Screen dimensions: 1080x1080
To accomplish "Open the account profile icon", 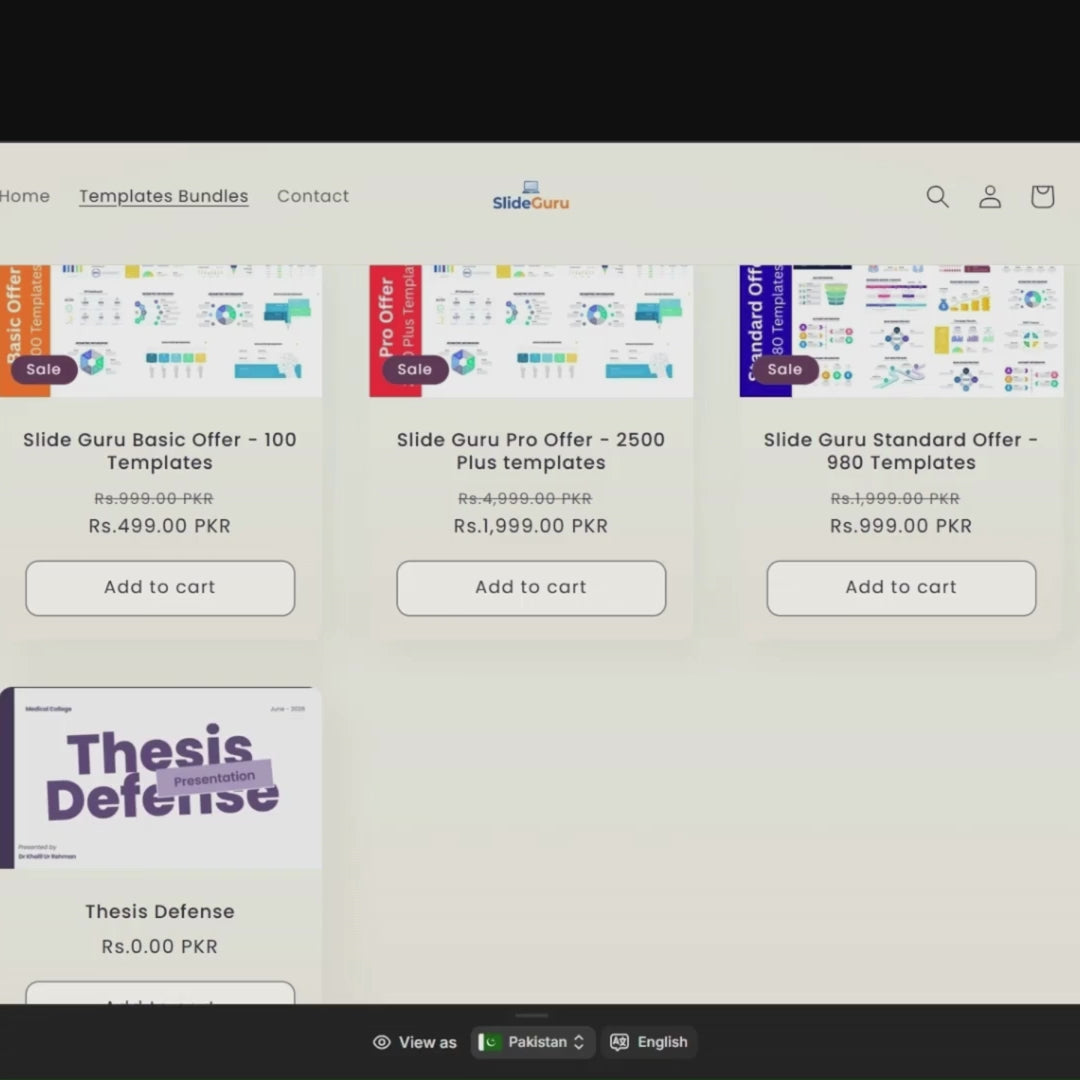I will coord(990,196).
